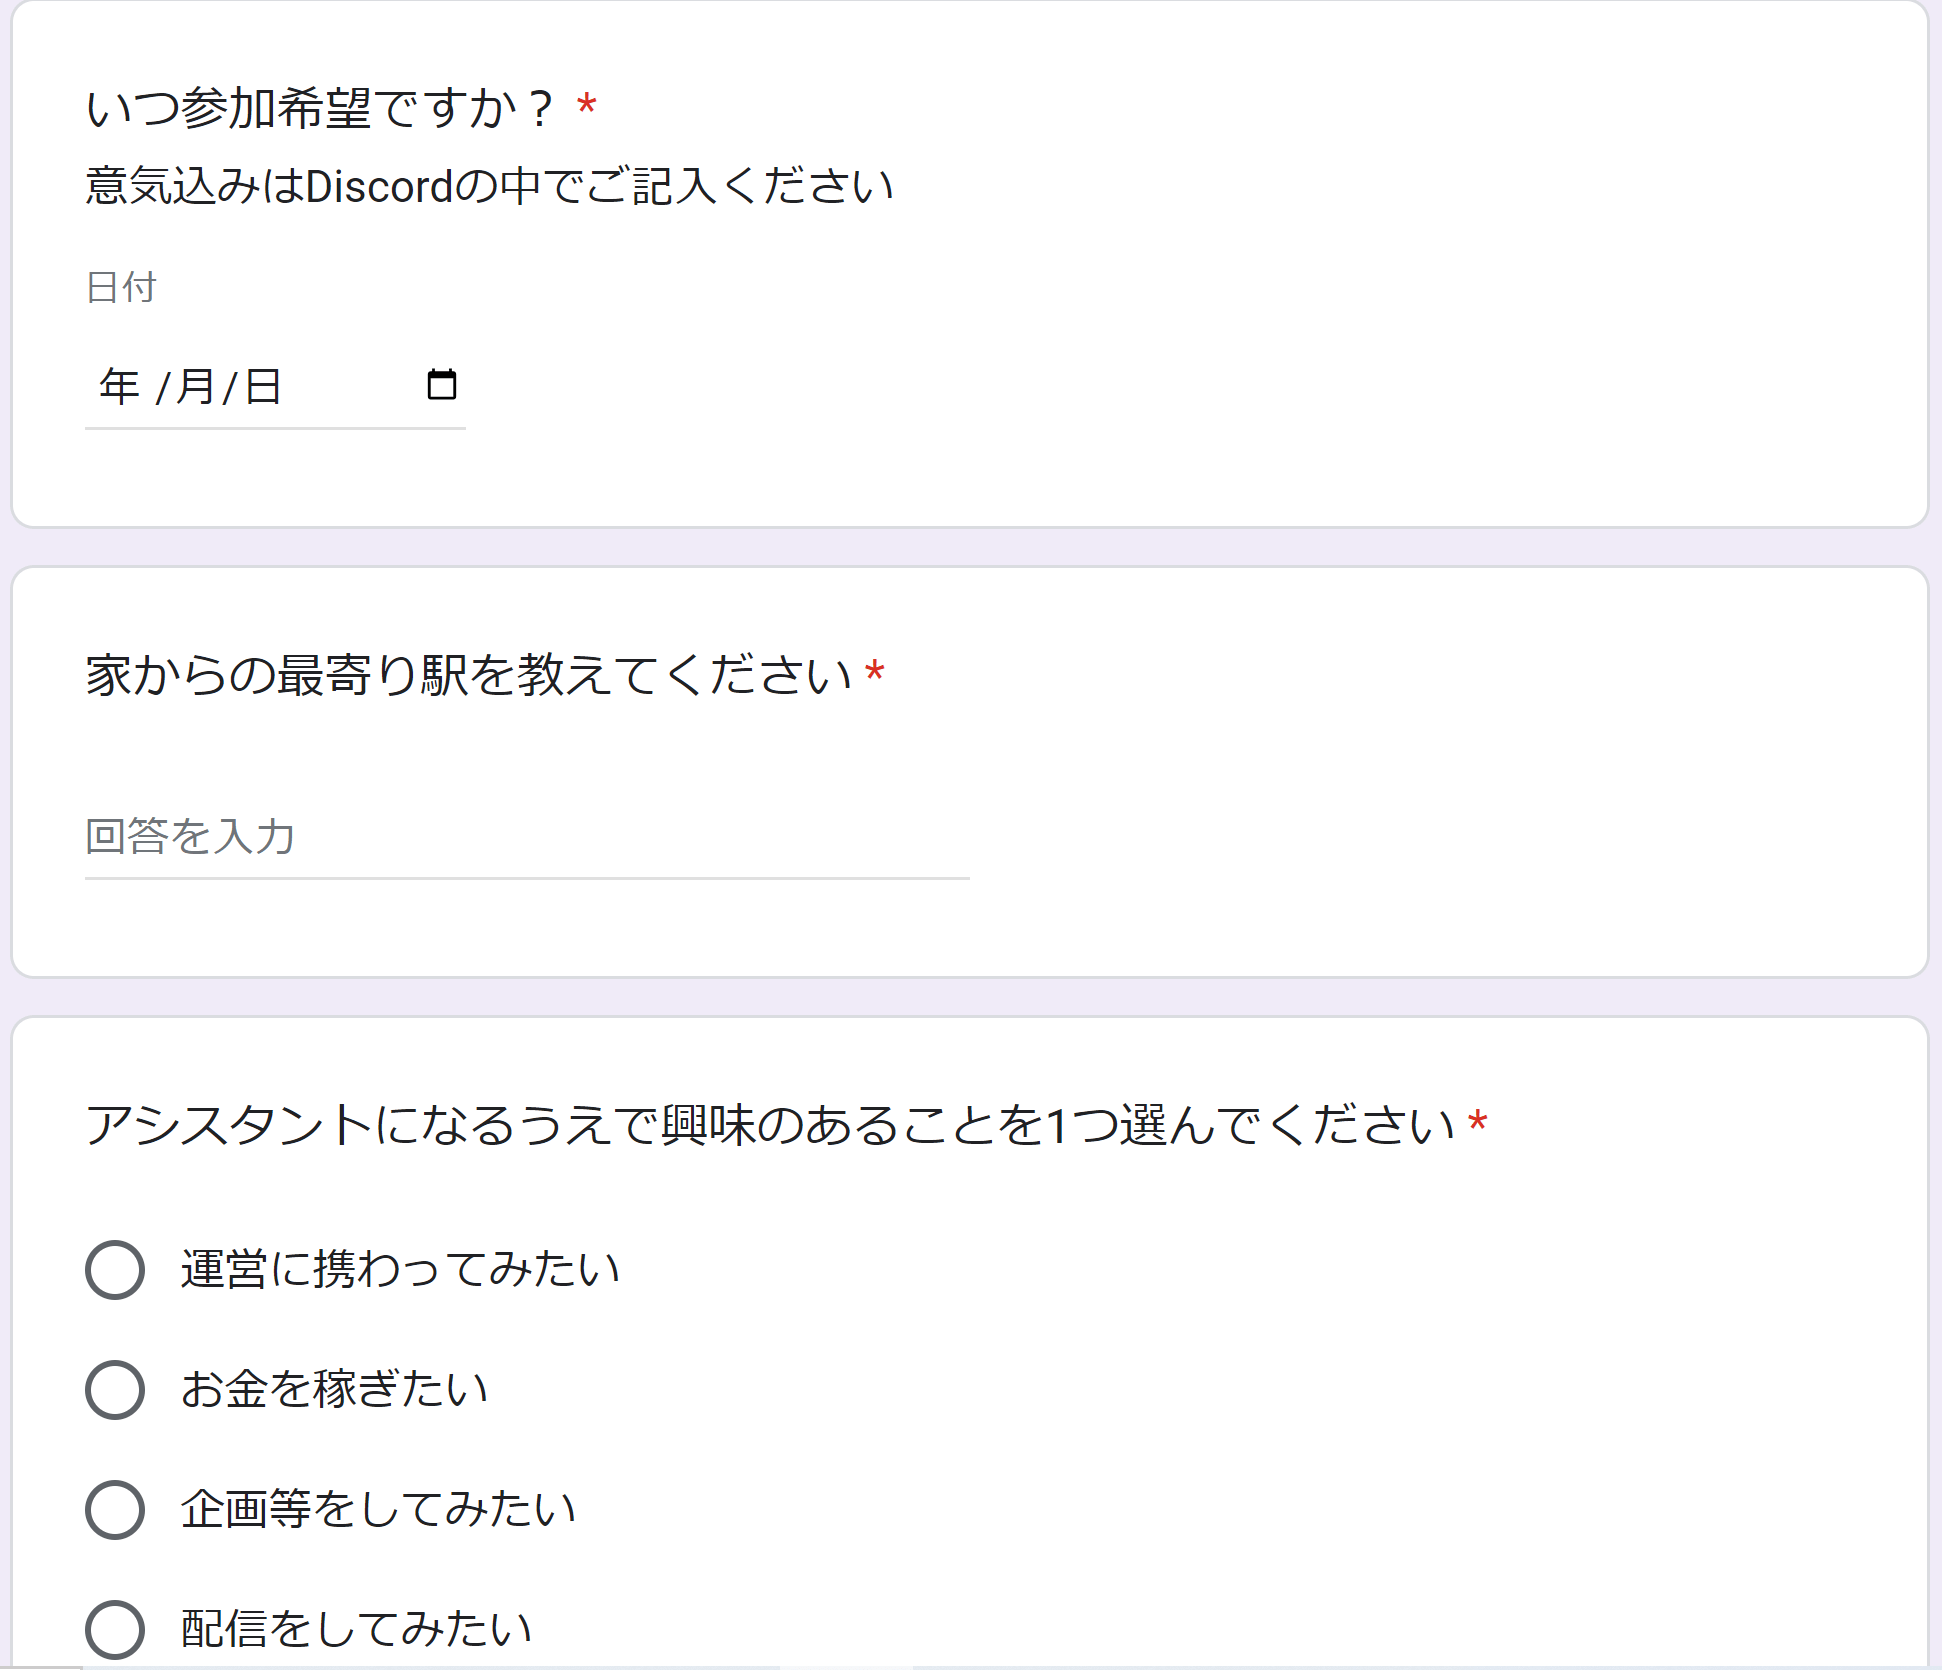The height and width of the screenshot is (1670, 1942).
Task: Open the calendar date picker icon
Action: (x=443, y=383)
